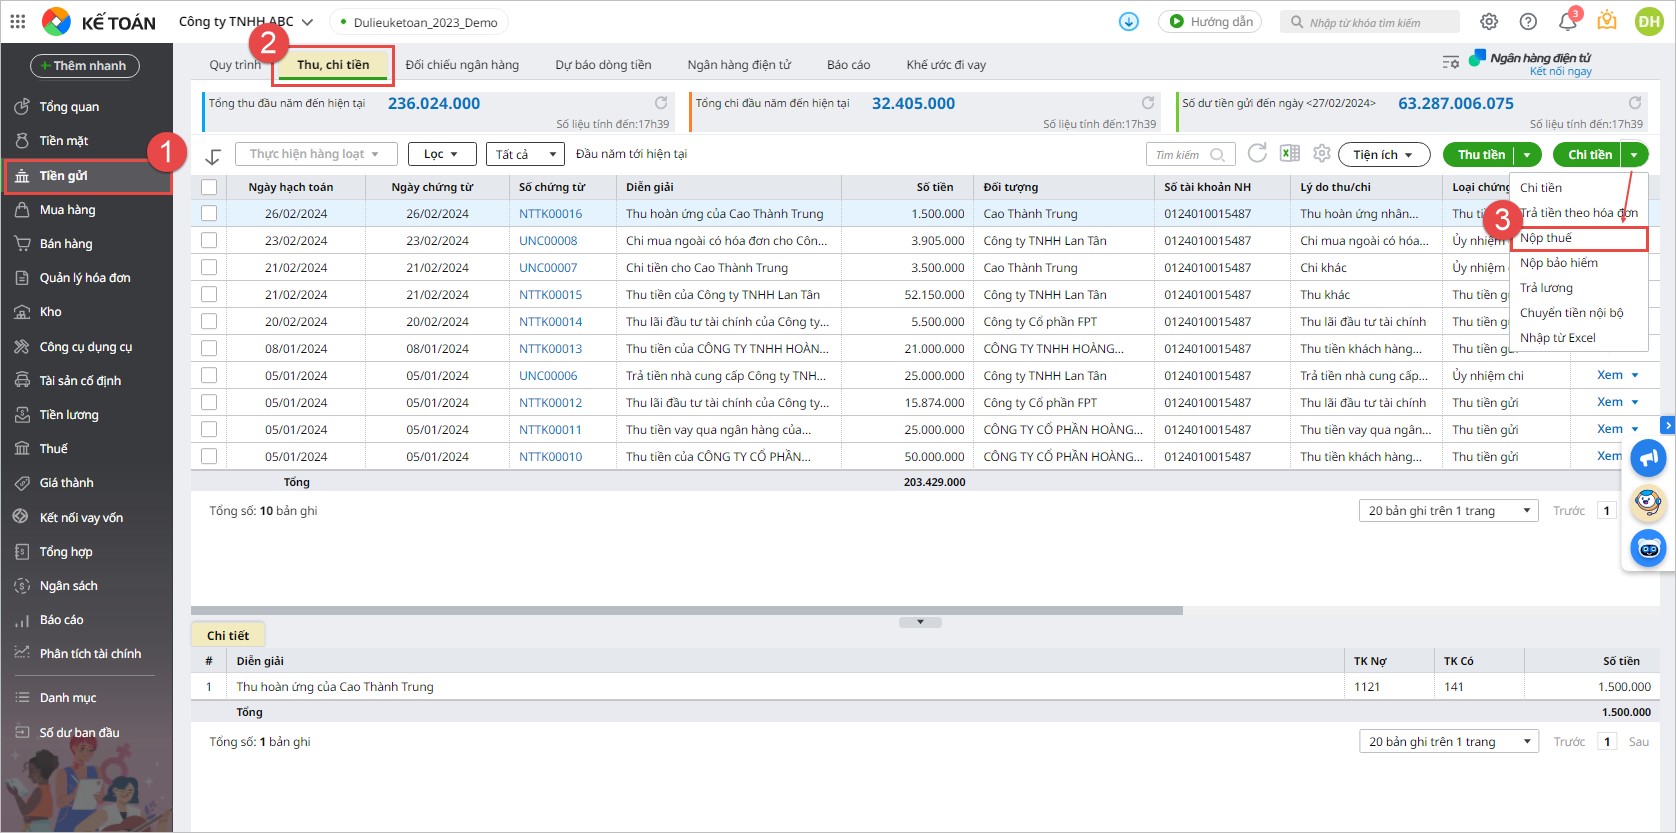Choose Nhập từ Excel from menu
Screen dimensions: 1676x833
click(1578, 338)
